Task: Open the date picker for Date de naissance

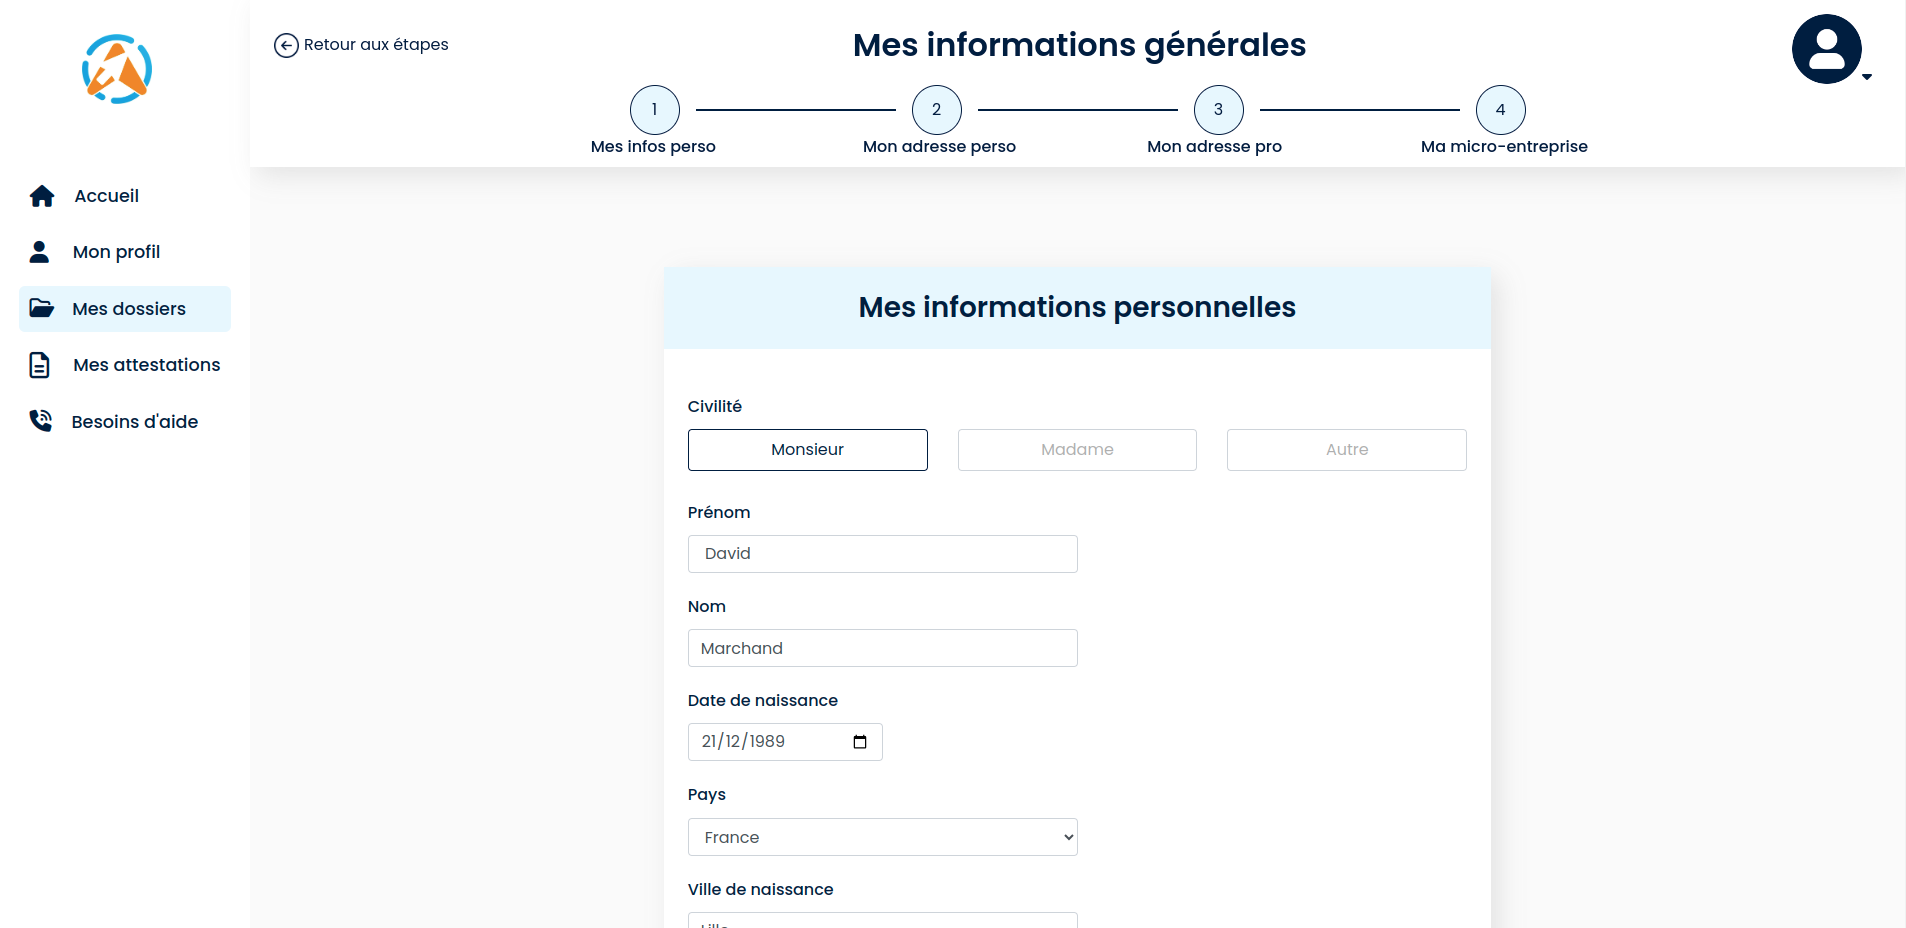Action: point(860,741)
